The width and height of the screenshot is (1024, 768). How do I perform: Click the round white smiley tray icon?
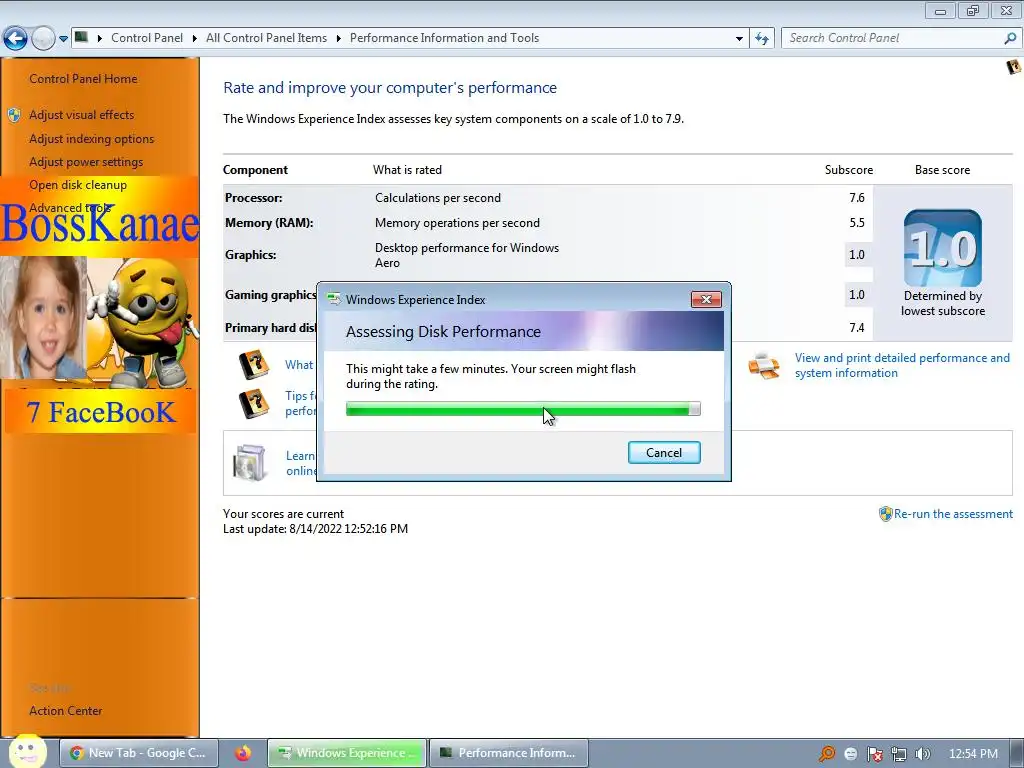point(850,754)
